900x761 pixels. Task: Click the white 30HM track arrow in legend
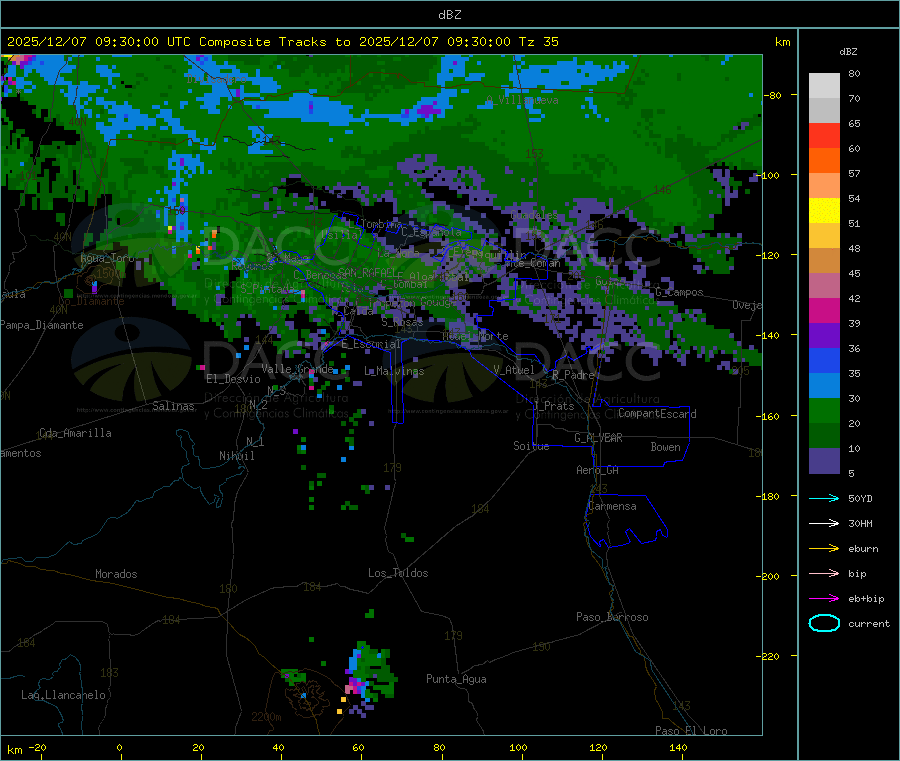click(x=824, y=523)
